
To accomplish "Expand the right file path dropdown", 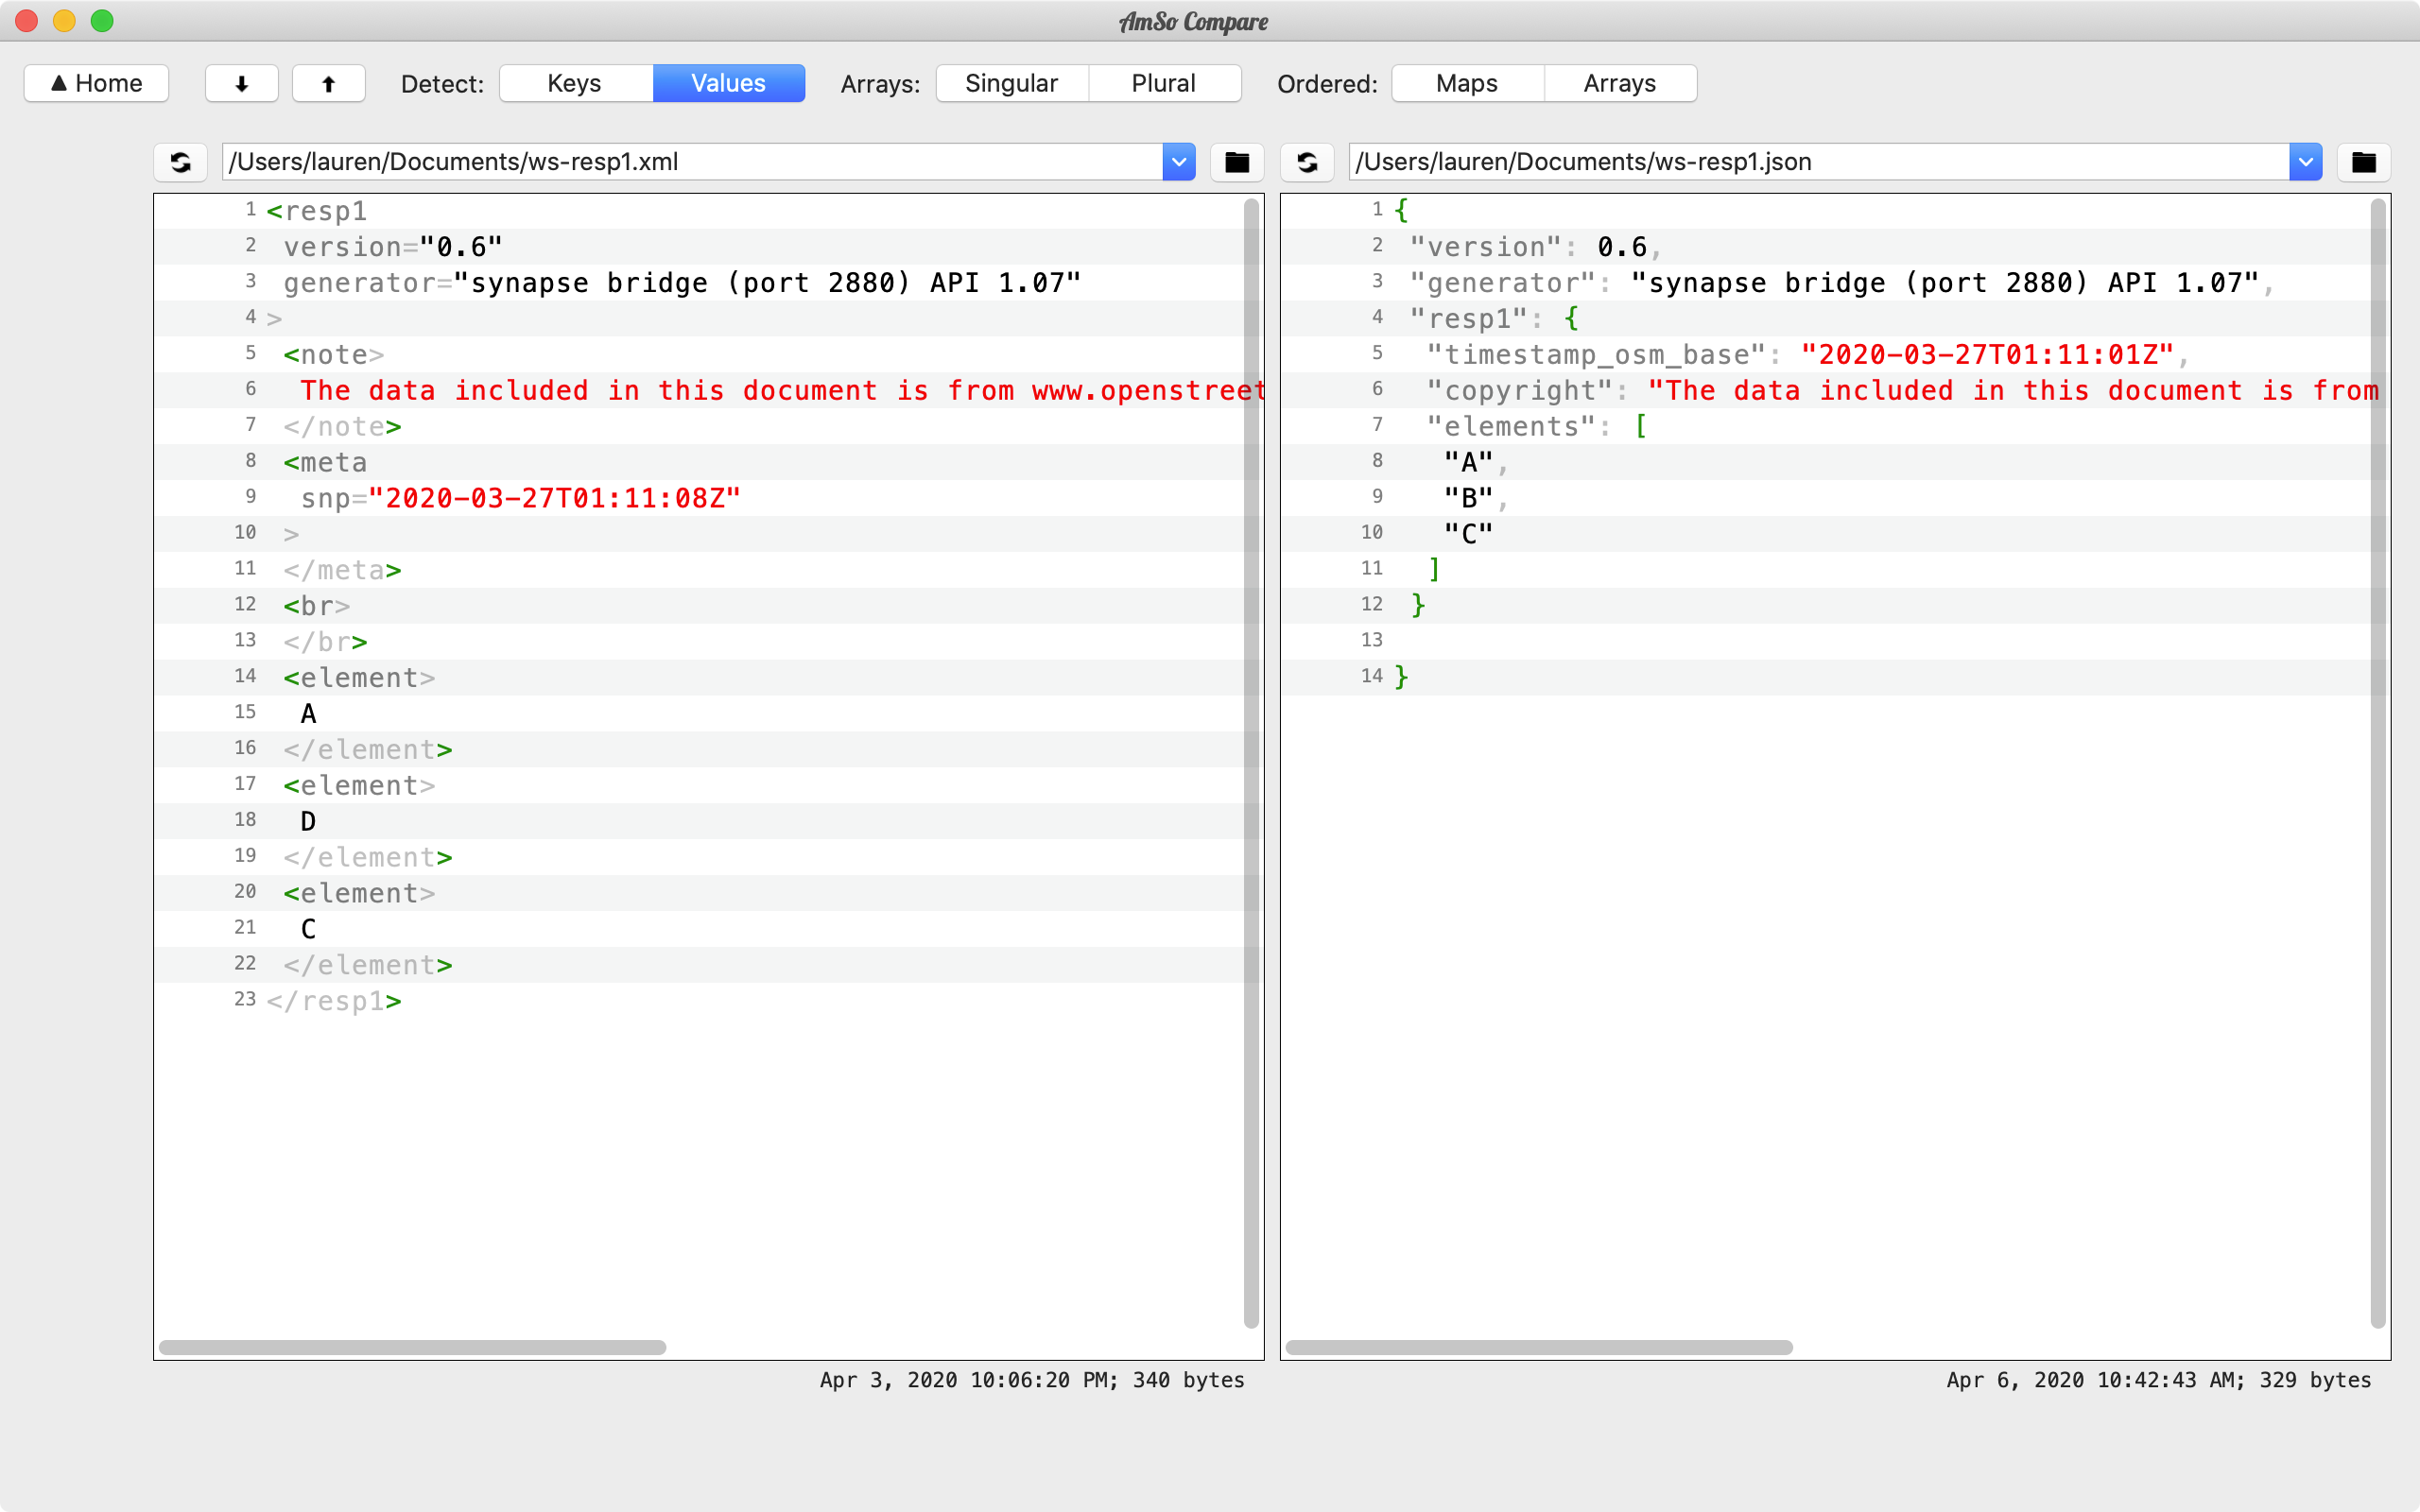I will coord(2305,162).
